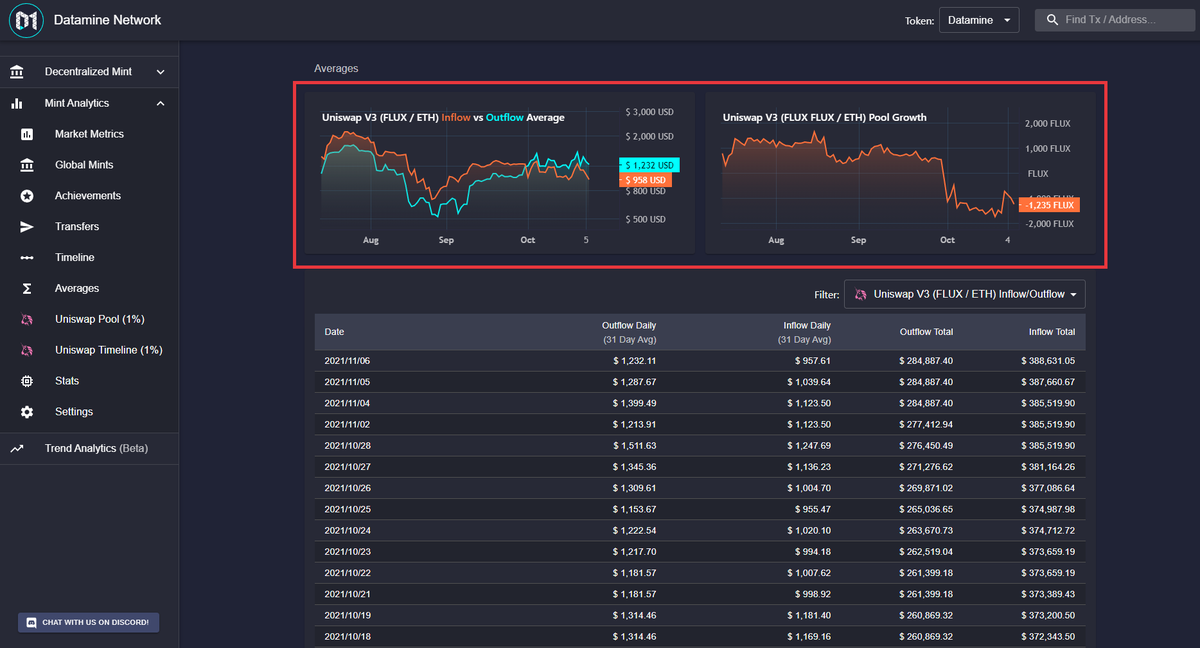Open the Token Datamine dropdown
Image resolution: width=1200 pixels, height=648 pixels.
pyautogui.click(x=978, y=20)
